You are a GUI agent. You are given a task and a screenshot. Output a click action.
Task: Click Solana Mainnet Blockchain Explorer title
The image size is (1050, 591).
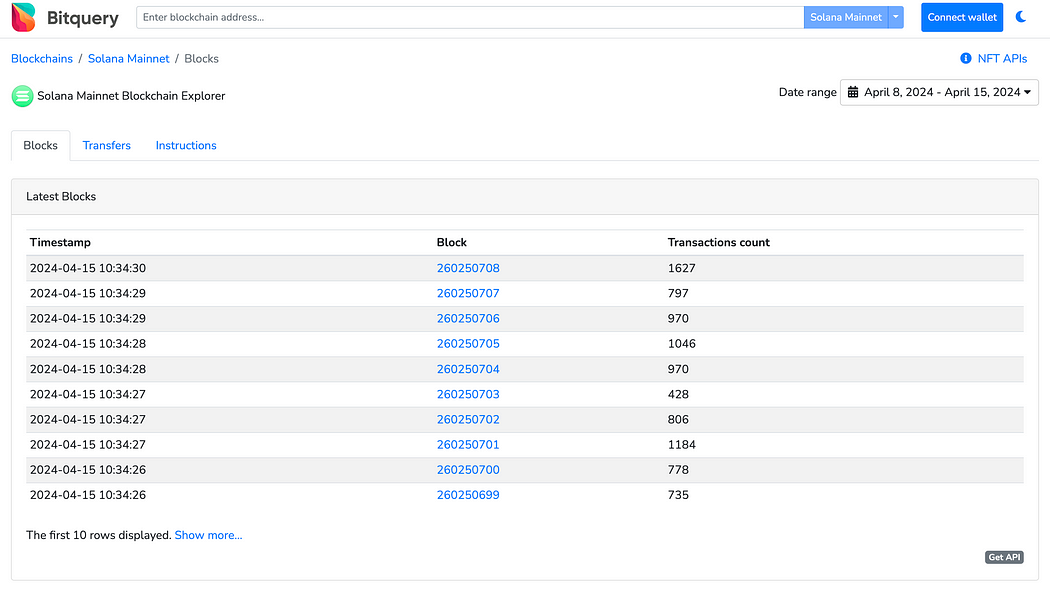click(x=131, y=96)
